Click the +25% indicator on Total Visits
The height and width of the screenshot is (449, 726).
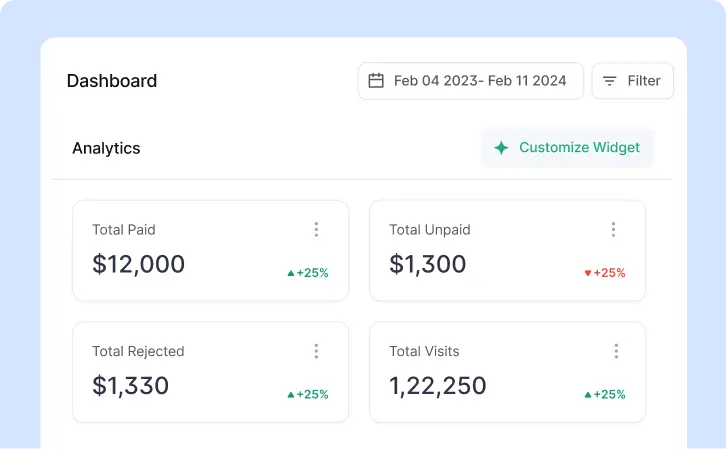(605, 395)
